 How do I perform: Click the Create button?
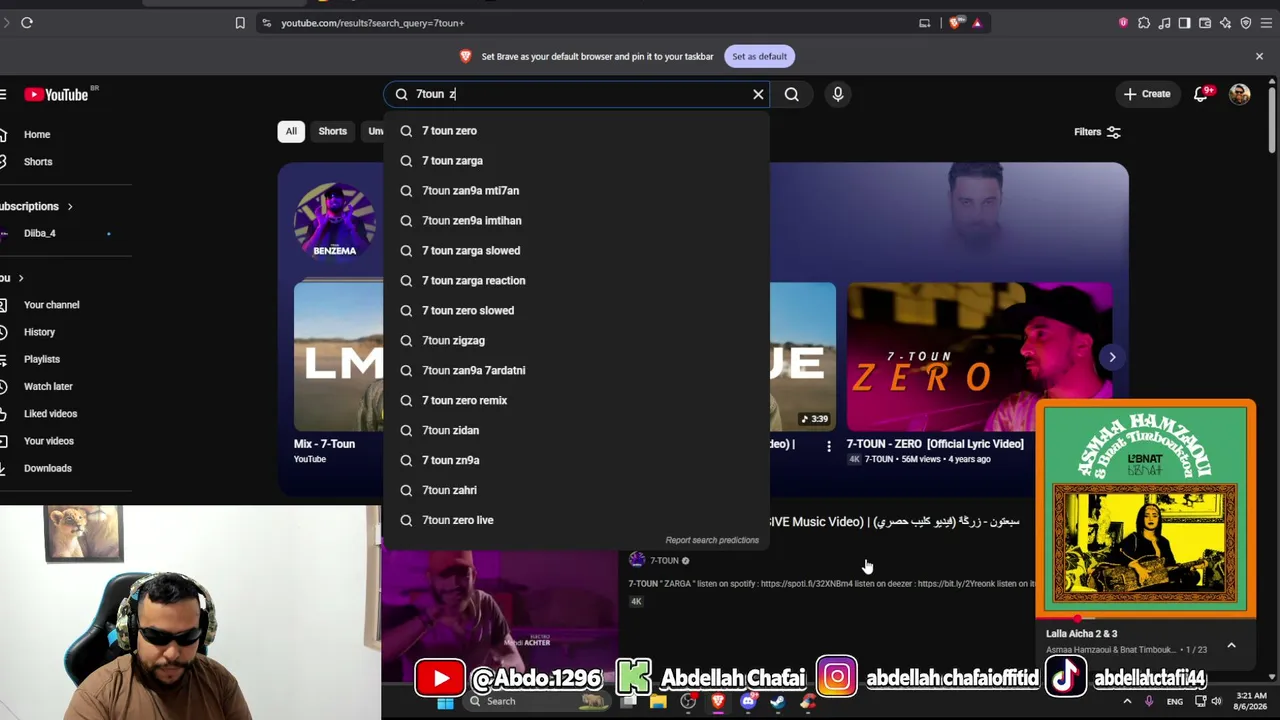[1146, 94]
